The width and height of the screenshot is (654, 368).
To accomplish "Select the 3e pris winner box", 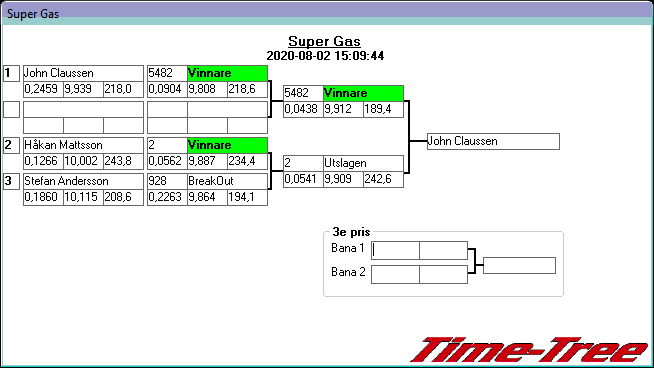I will pos(519,265).
